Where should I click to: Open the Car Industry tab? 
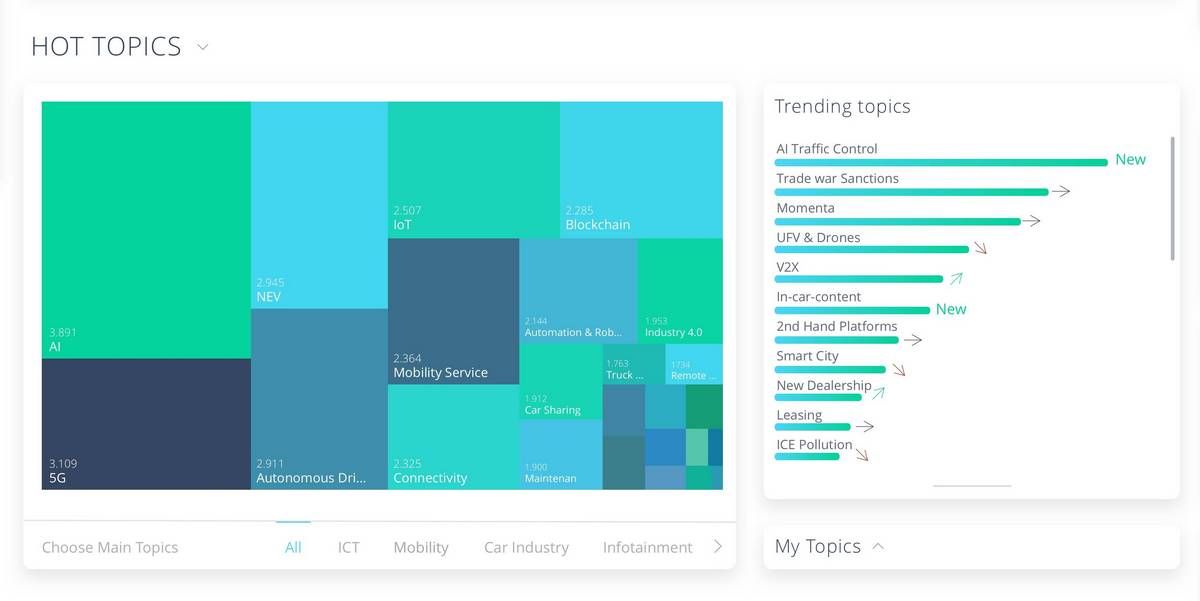[x=526, y=547]
